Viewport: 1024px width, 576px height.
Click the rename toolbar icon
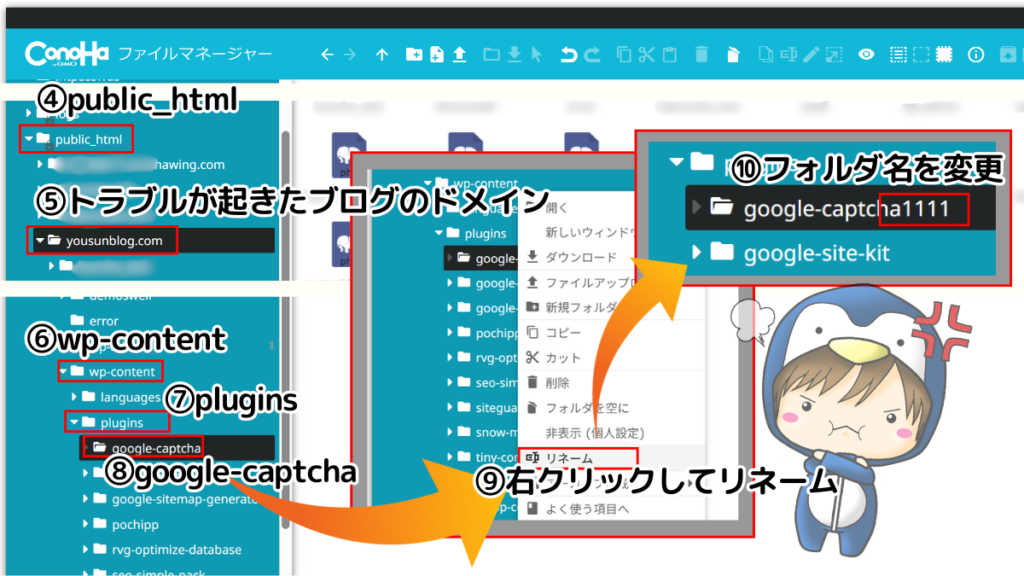(788, 54)
